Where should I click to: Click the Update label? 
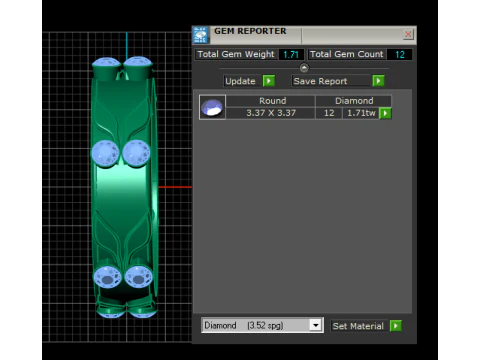tap(240, 81)
